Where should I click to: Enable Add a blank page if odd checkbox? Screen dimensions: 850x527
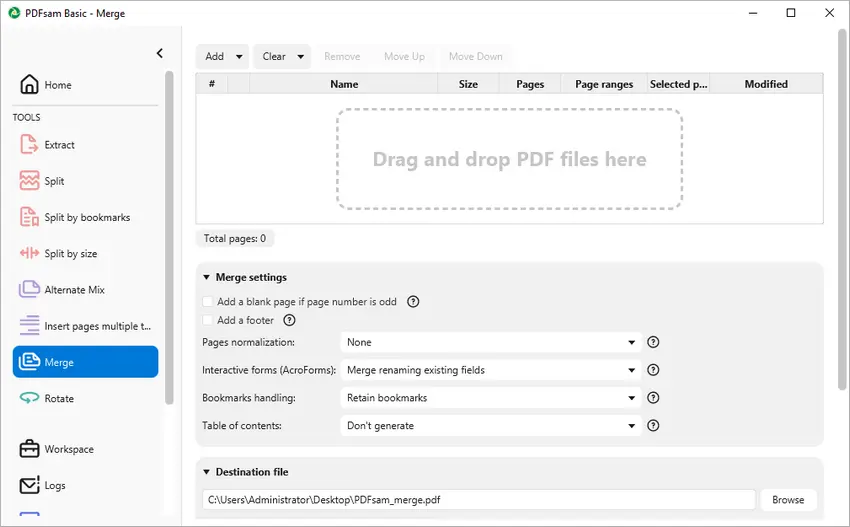coord(207,302)
